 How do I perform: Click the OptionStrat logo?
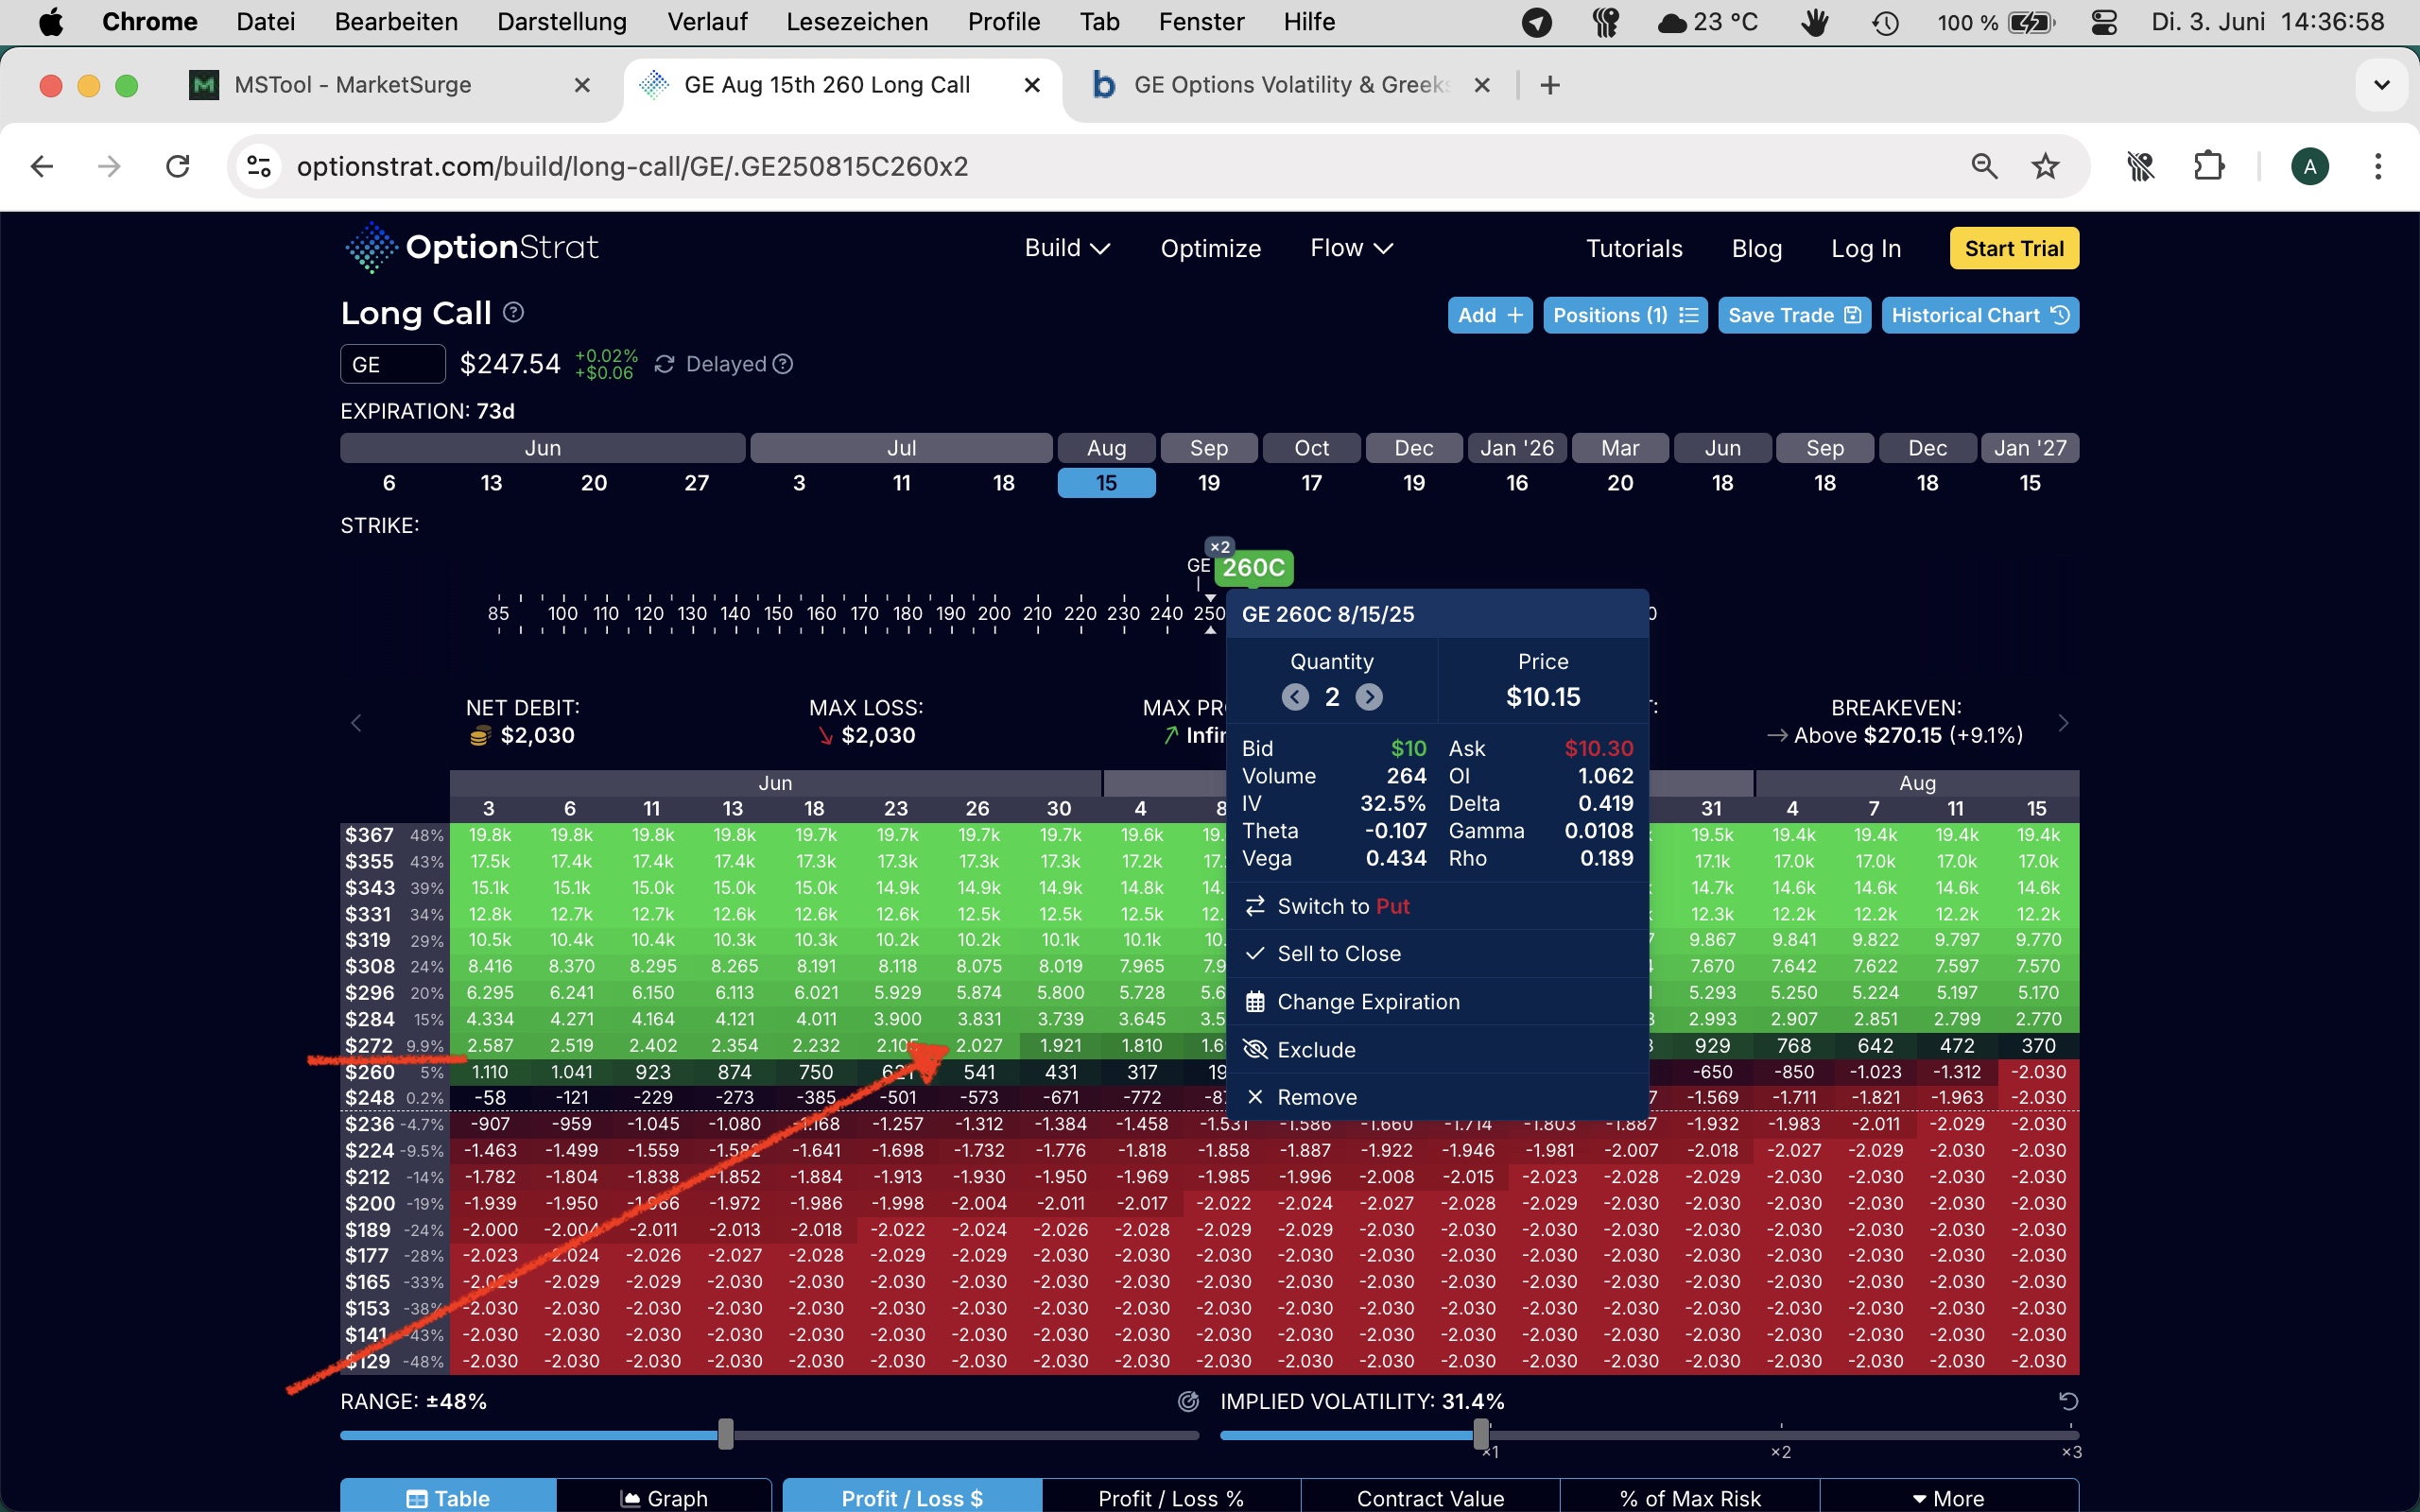pyautogui.click(x=471, y=247)
